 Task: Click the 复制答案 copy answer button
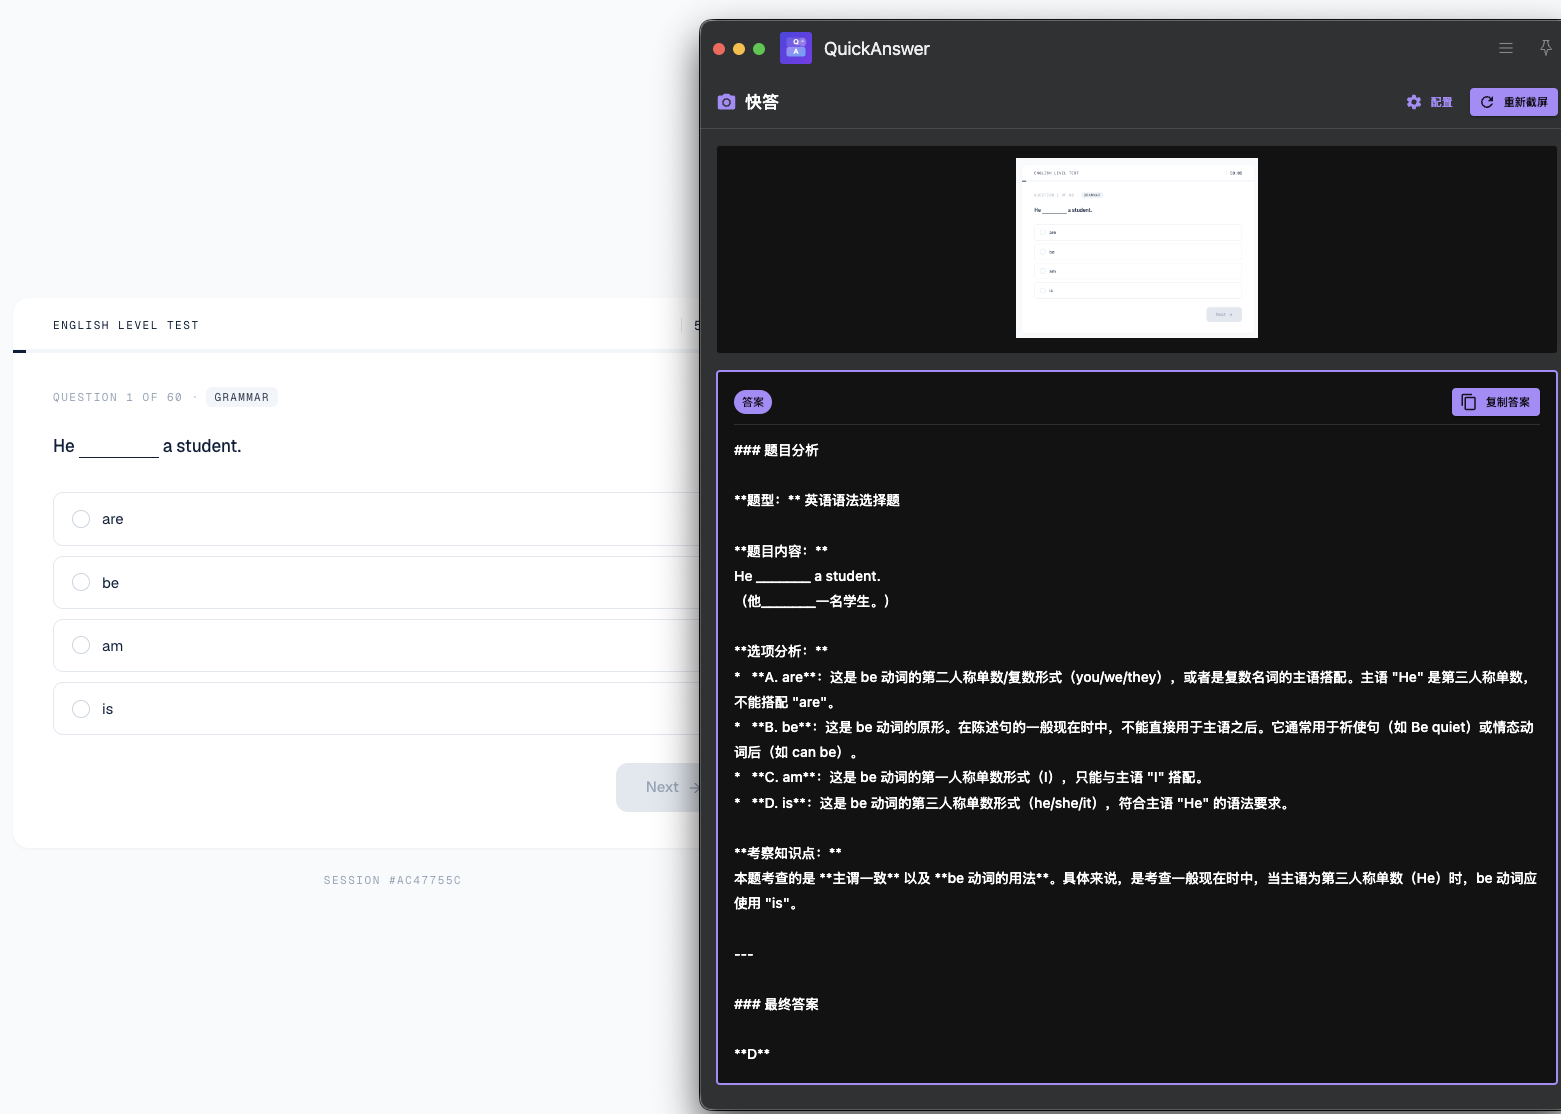pos(1496,402)
